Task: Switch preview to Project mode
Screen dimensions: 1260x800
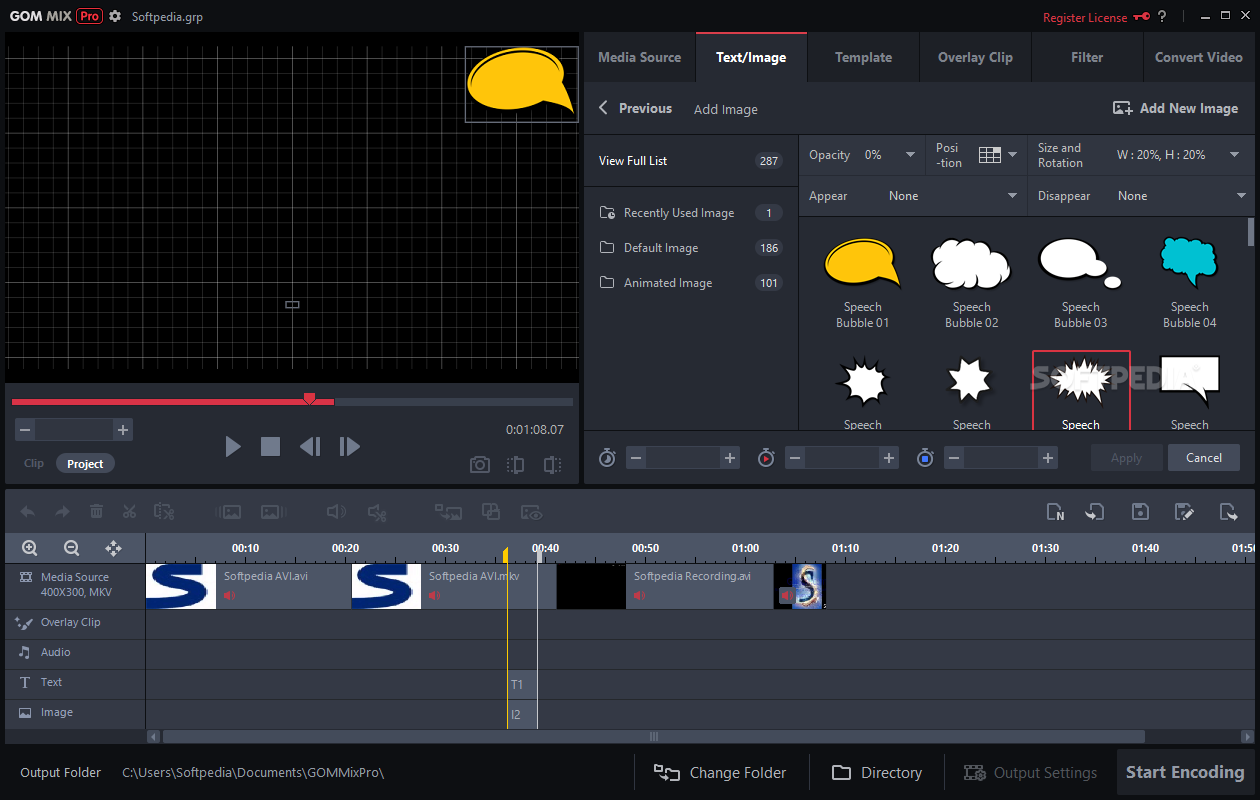Action: (85, 464)
